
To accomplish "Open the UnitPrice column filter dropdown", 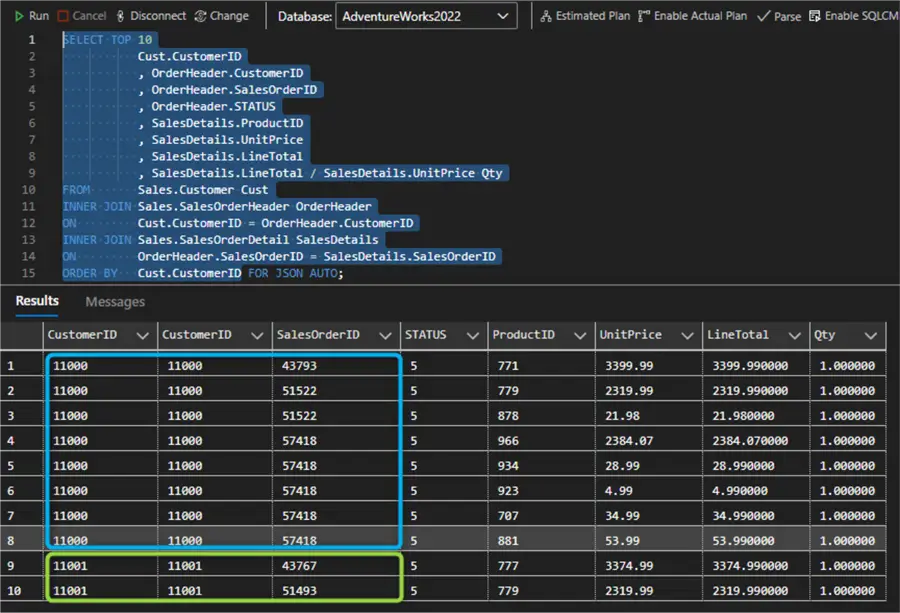I will point(686,335).
